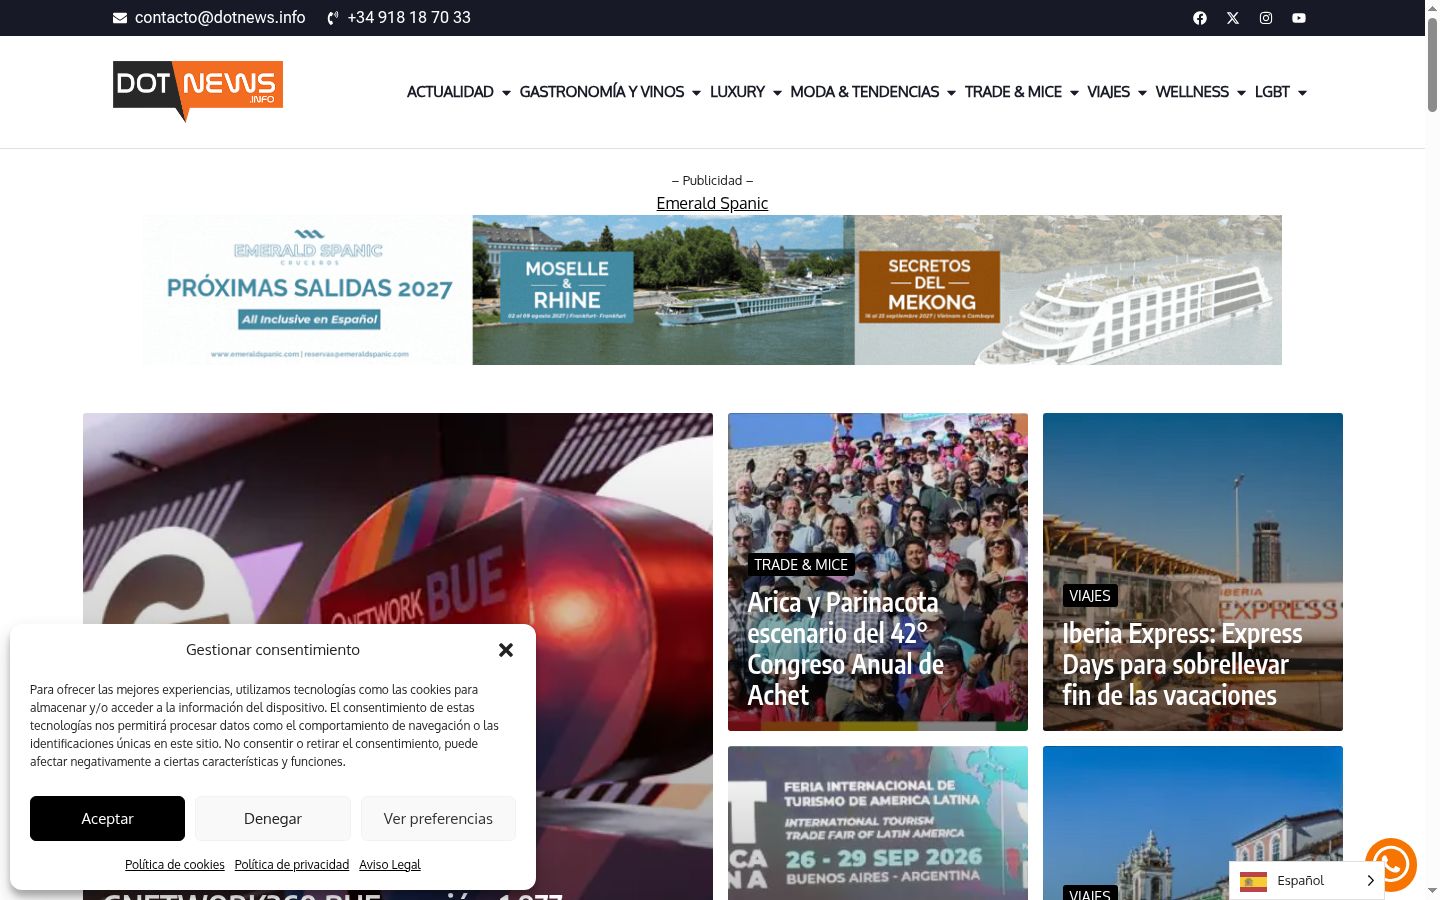Expand the WELLNESS dropdown arrow
Screen dimensions: 1440x900
point(1241,93)
